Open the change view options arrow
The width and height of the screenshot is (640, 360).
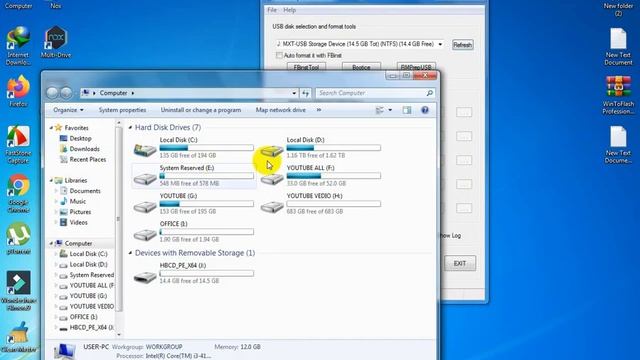click(x=390, y=110)
